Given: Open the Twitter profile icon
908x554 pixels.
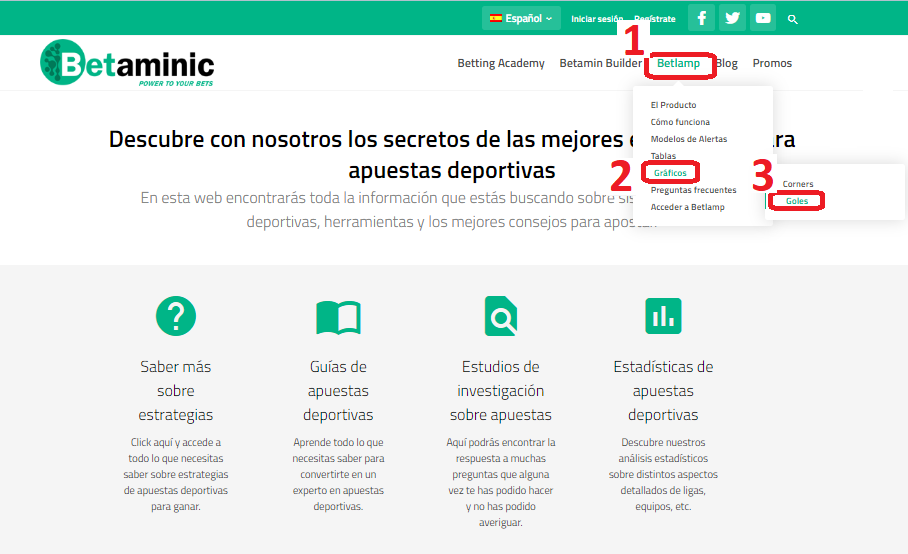Looking at the screenshot, I should 733,18.
